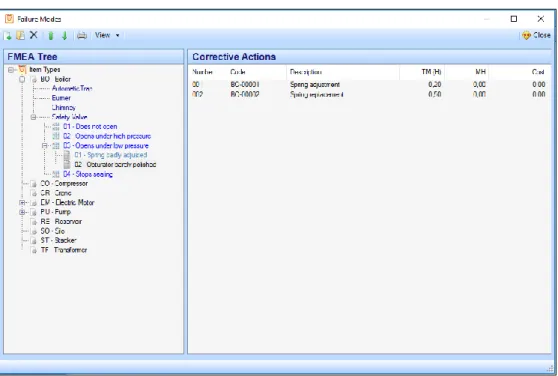
Task: Collapse Opens under low pressure node
Action: [x=44, y=146]
